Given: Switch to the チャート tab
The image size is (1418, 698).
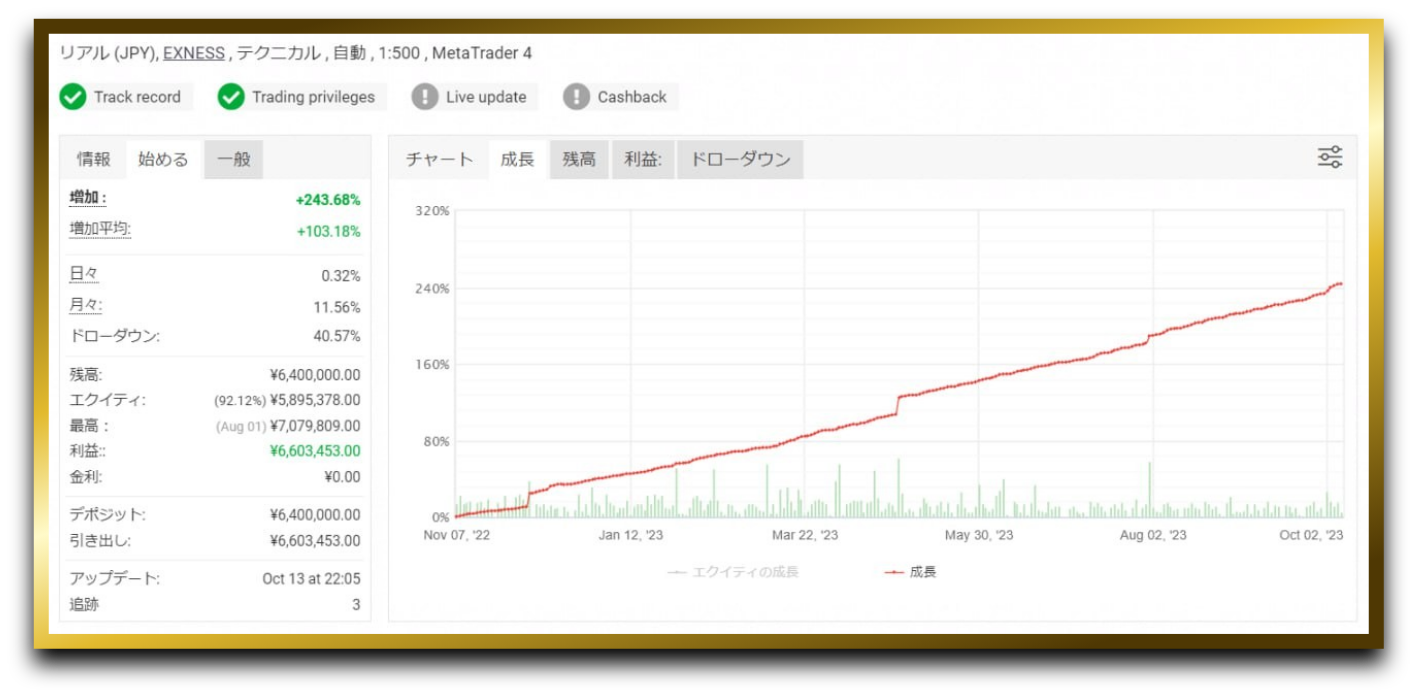Looking at the screenshot, I should click(x=439, y=159).
